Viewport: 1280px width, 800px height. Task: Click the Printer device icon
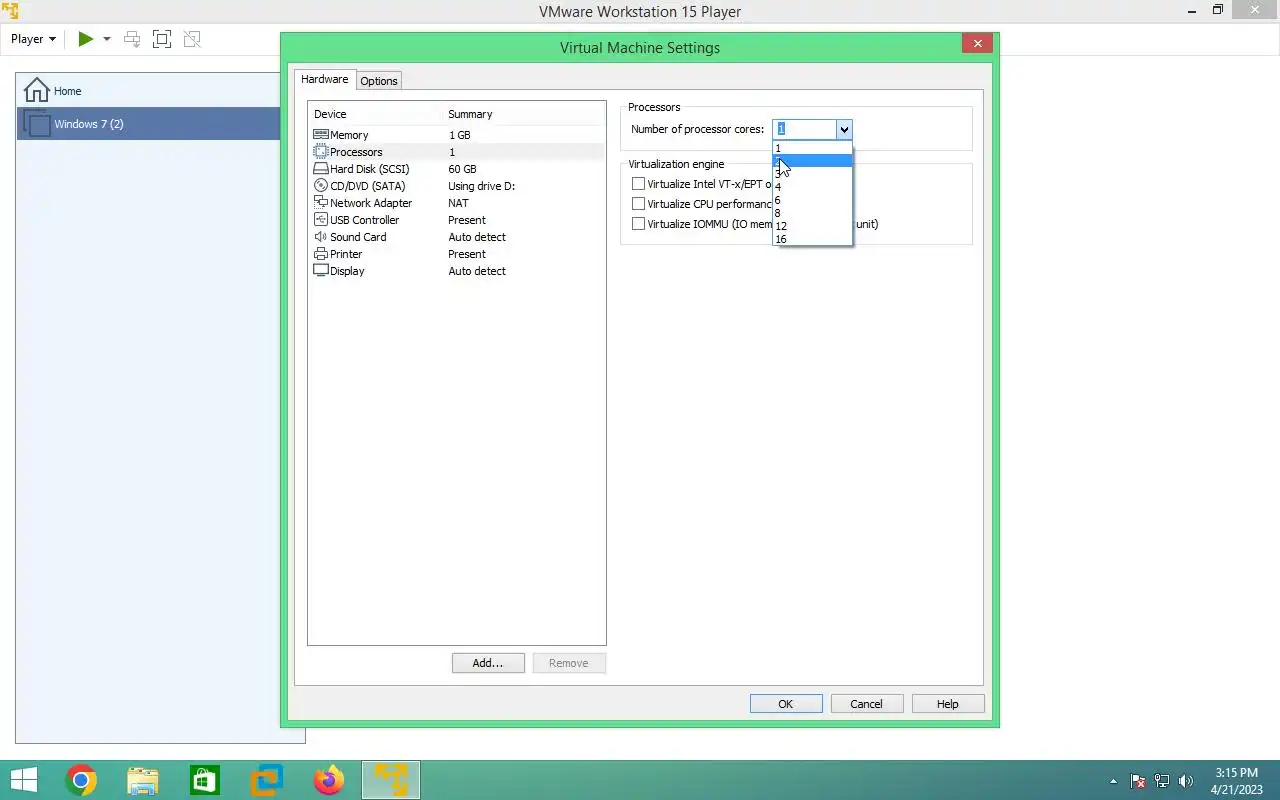point(321,254)
